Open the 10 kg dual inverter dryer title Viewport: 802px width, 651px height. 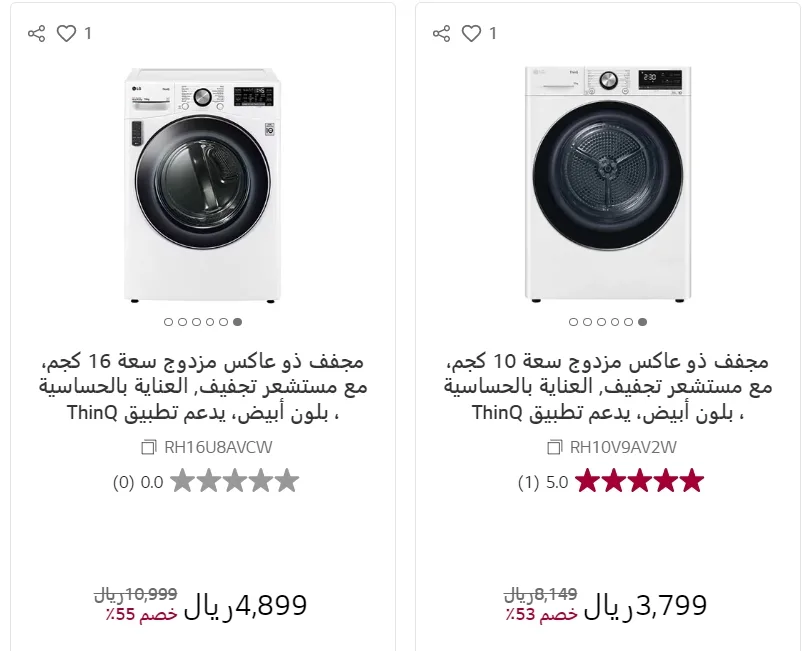click(608, 386)
